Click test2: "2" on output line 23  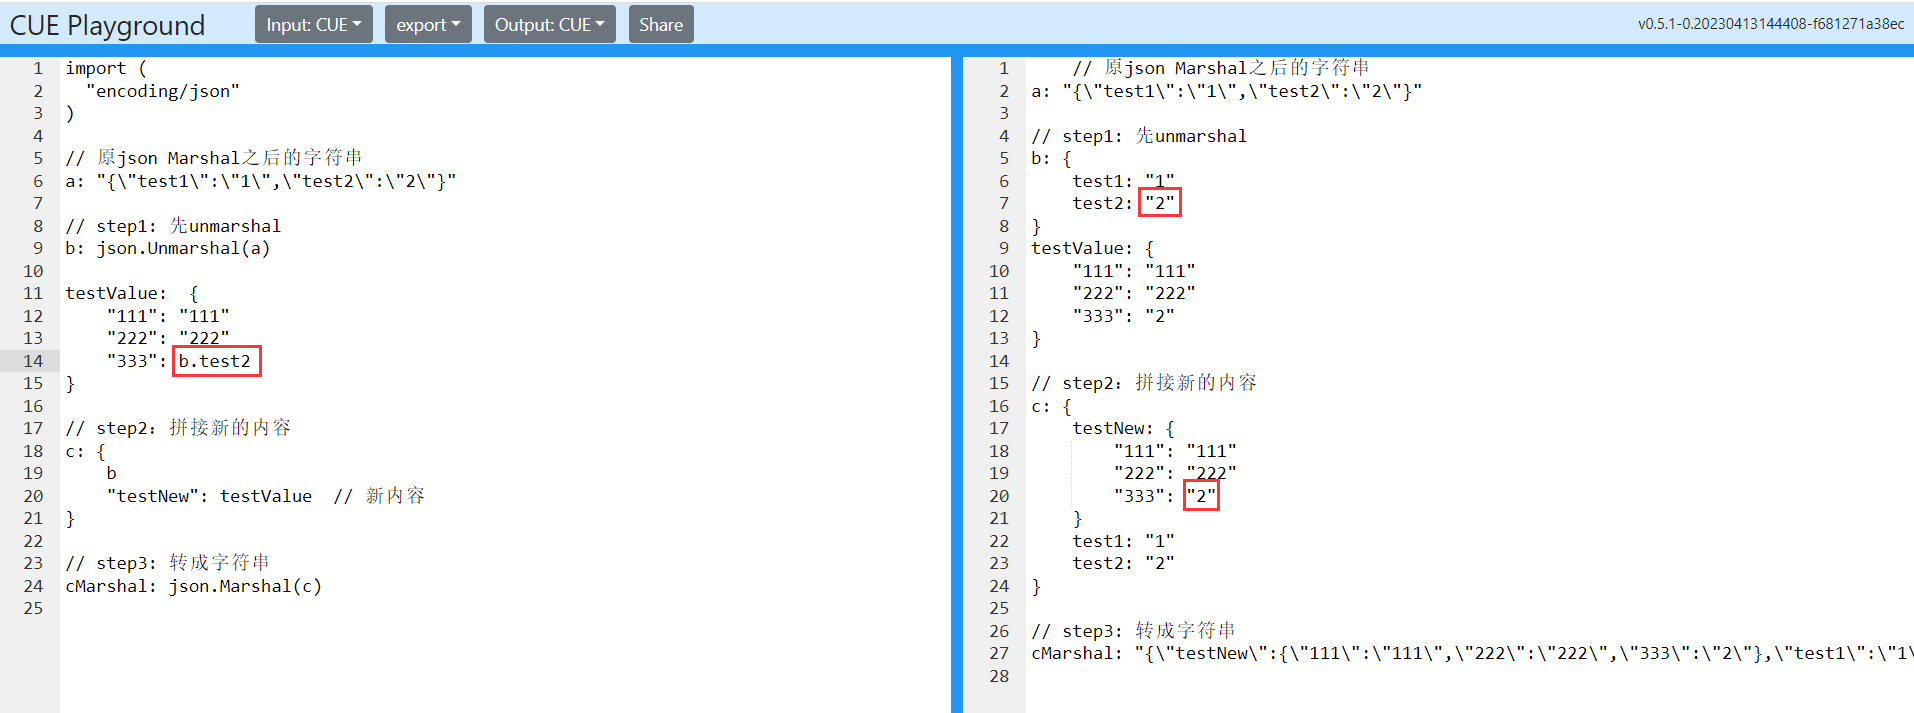pos(1124,563)
